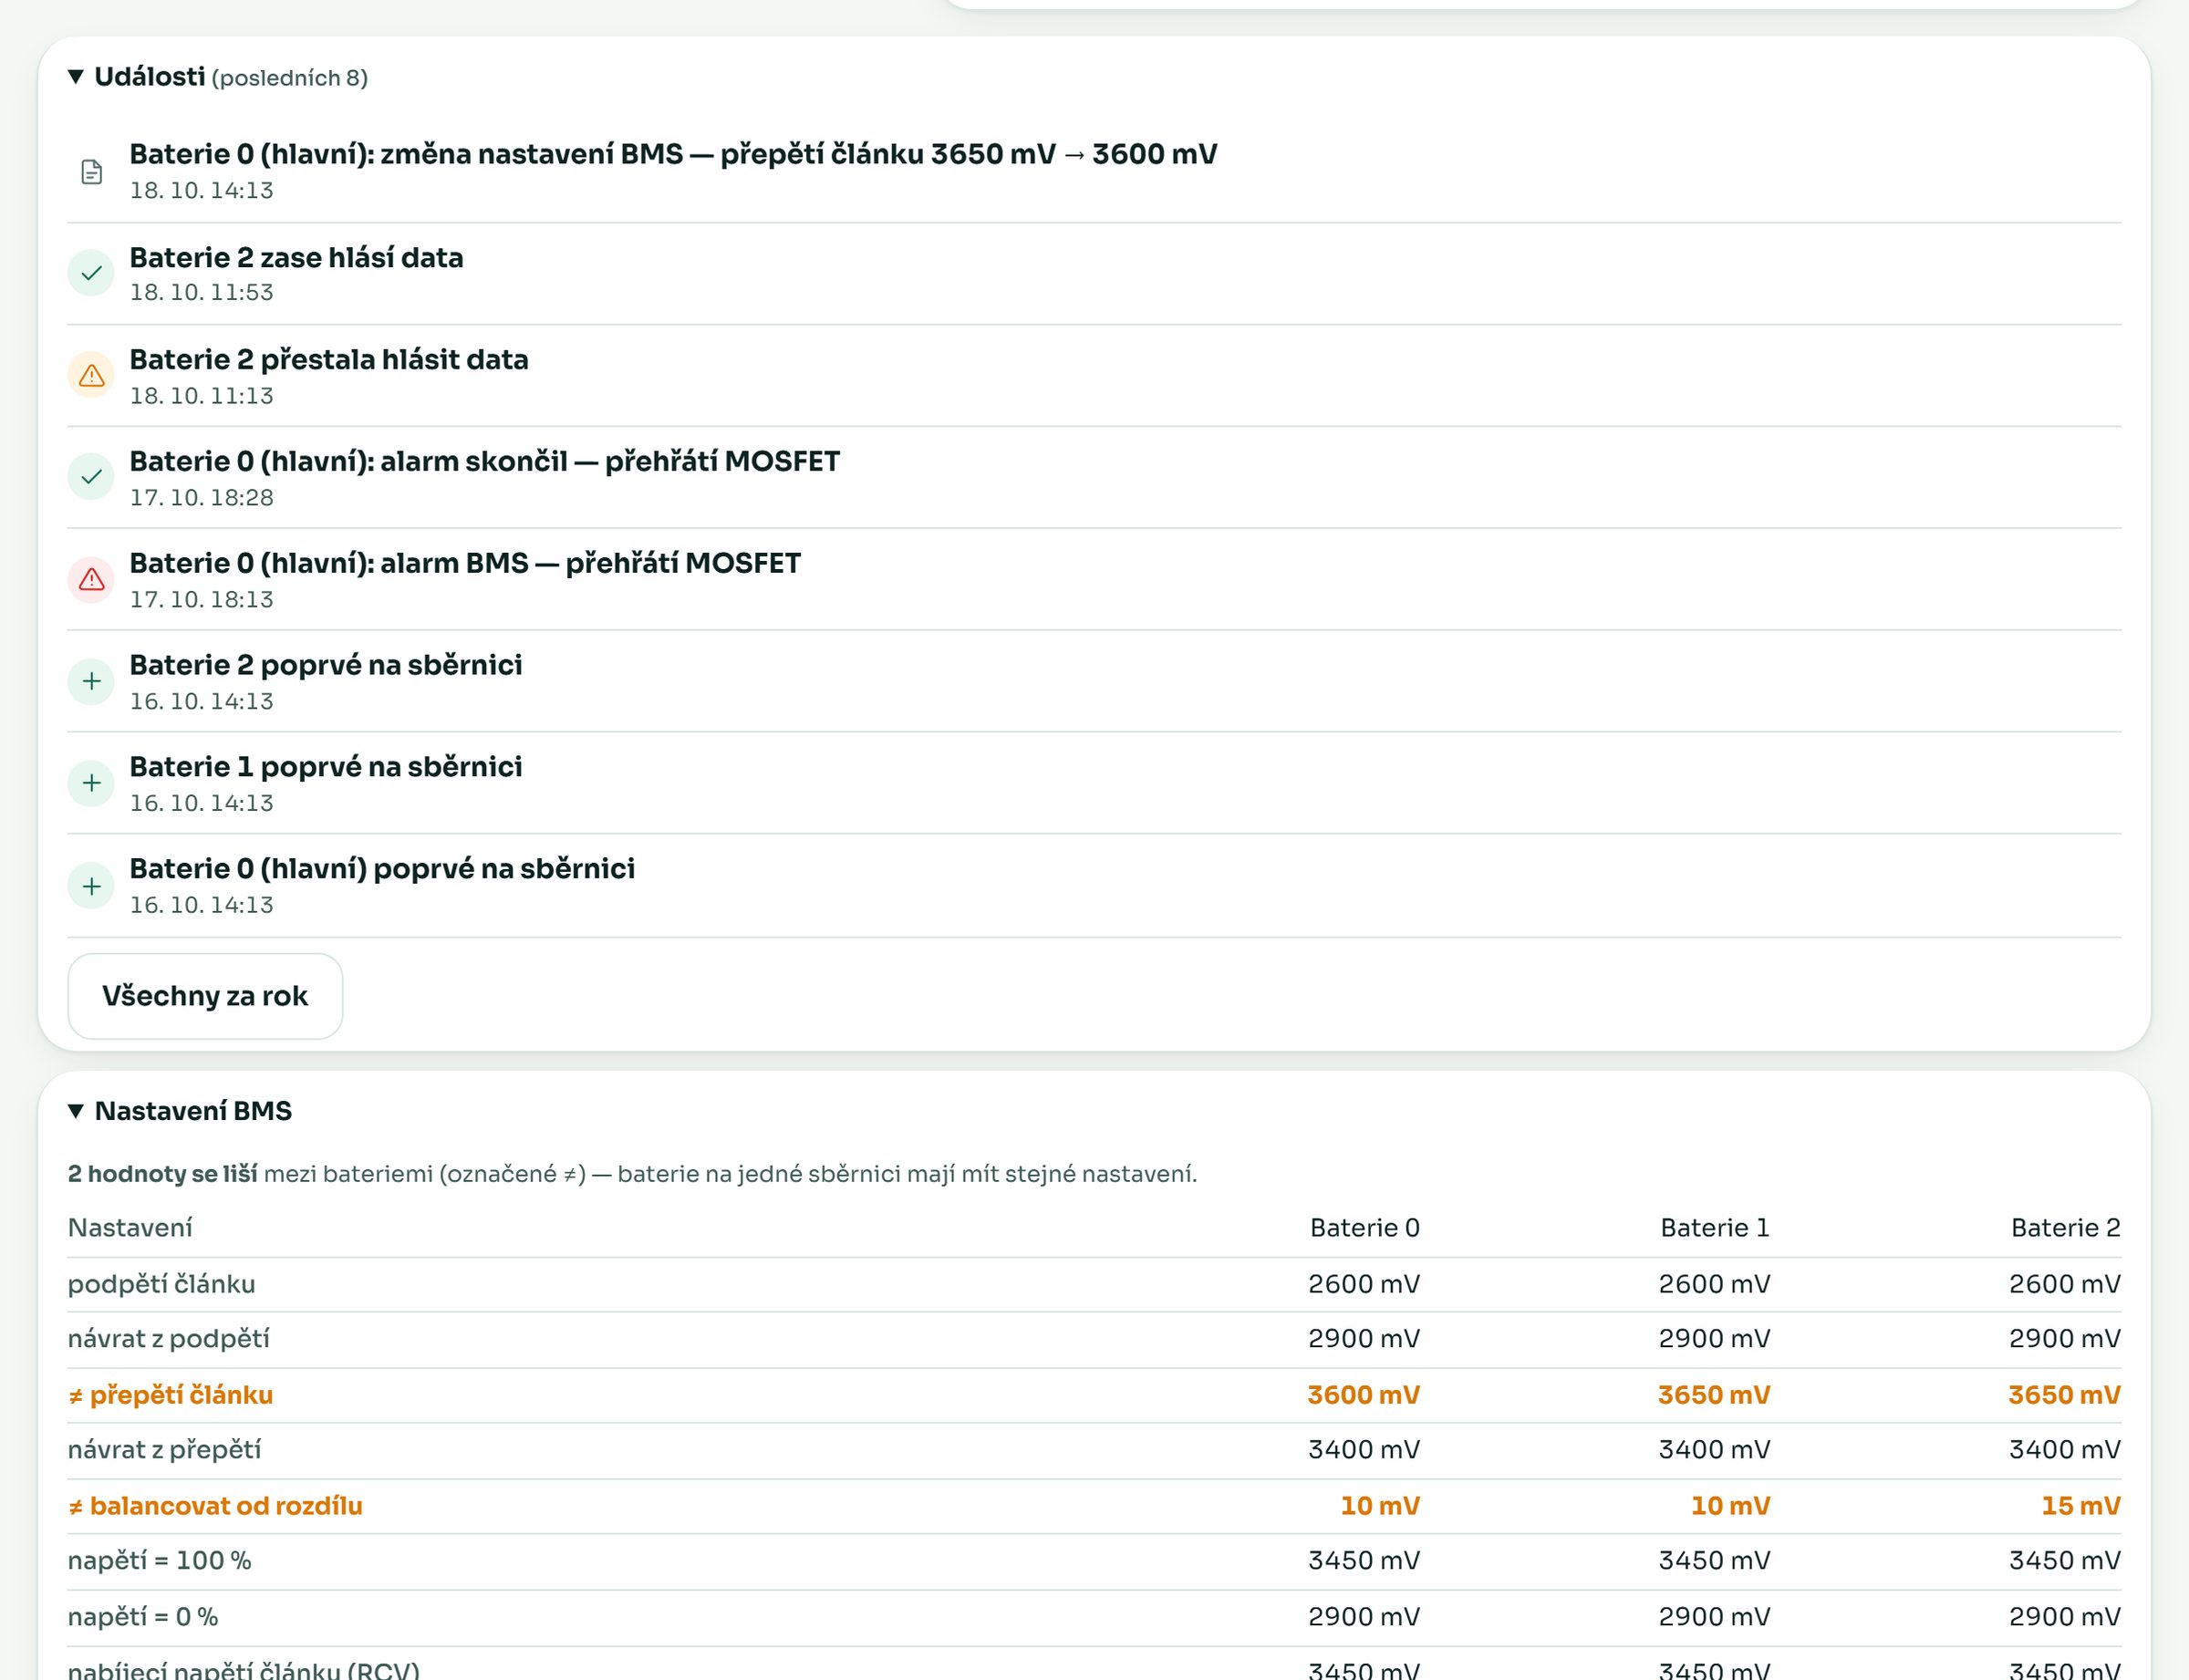Open Všechny za rok events button
The height and width of the screenshot is (1680, 2189).
coord(205,996)
